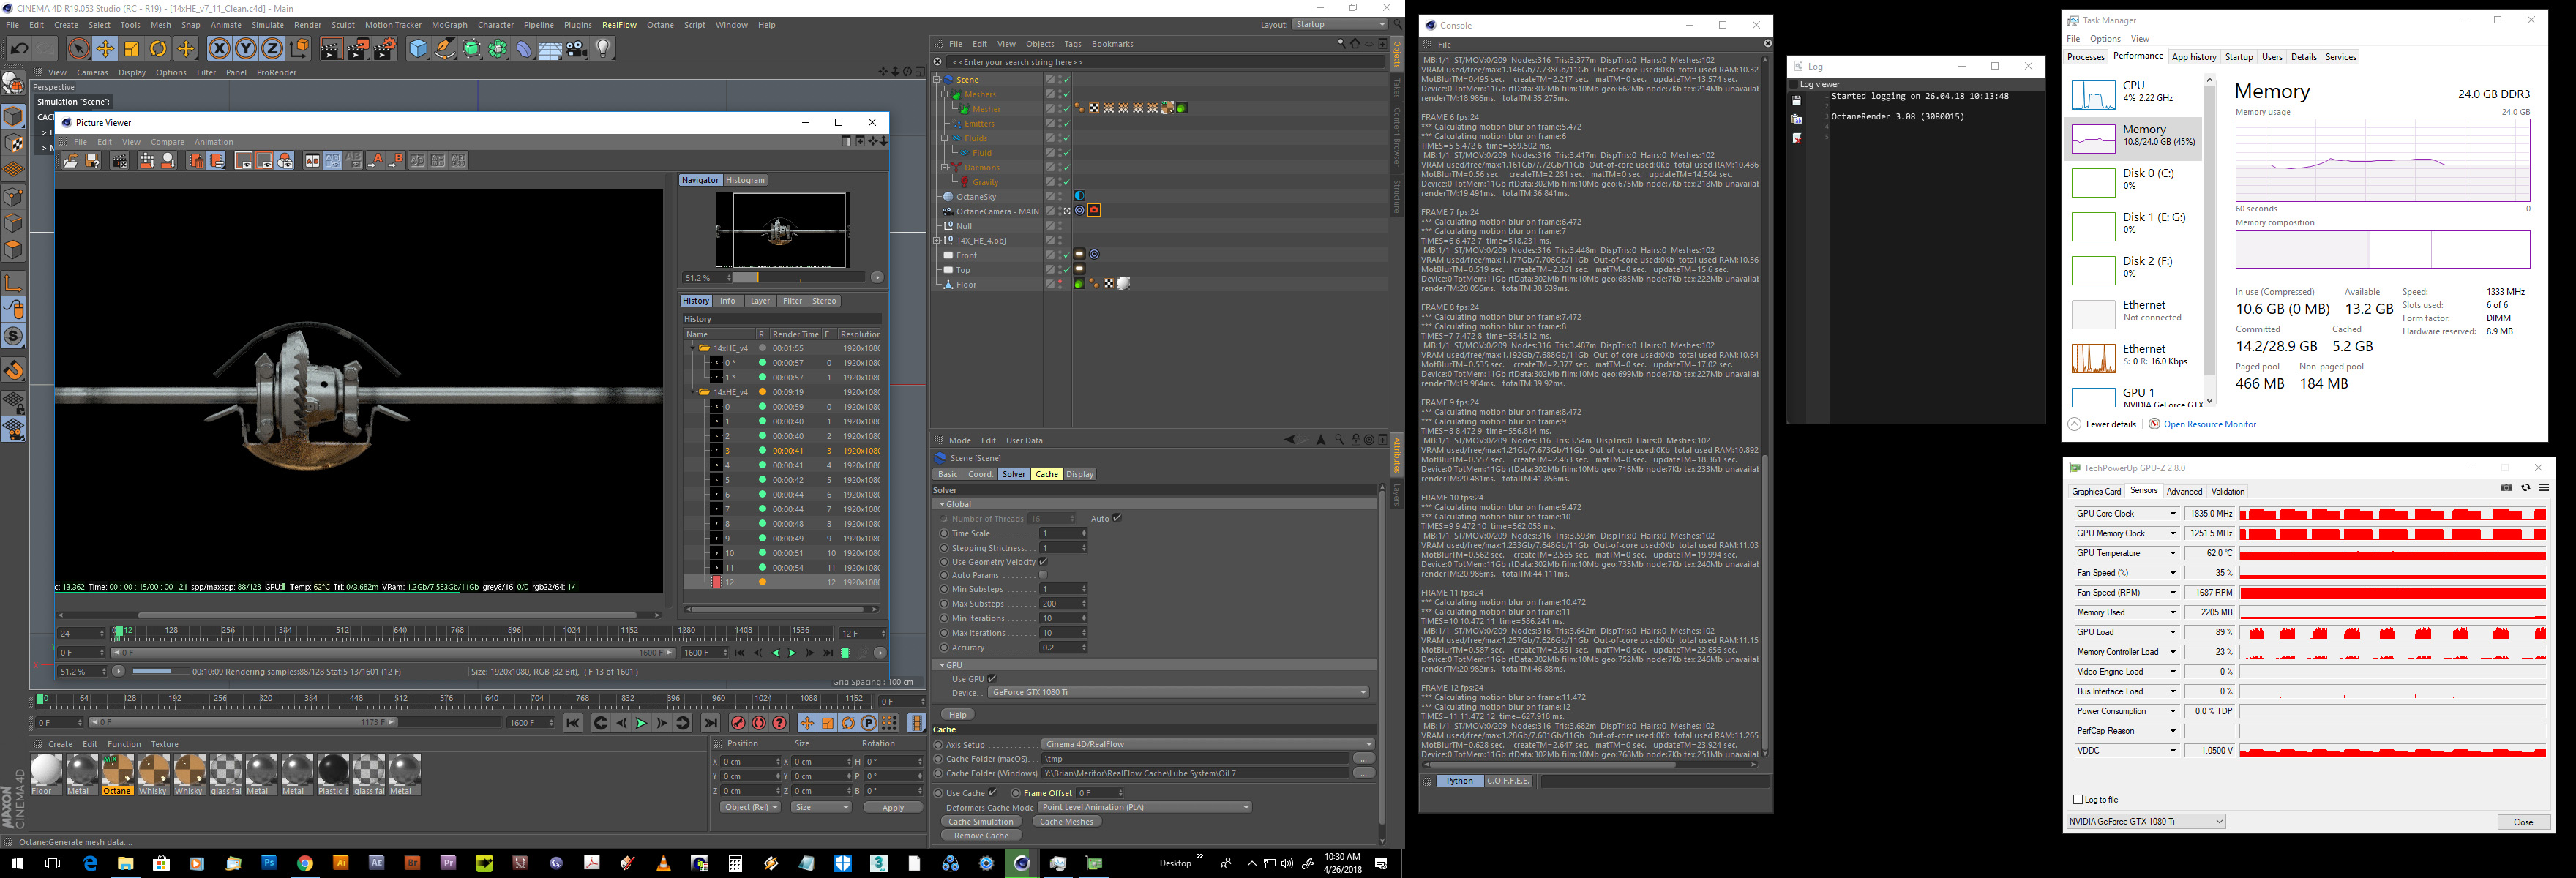Click the Cube primitive icon
Image resolution: width=2576 pixels, height=878 pixels.
click(418, 48)
